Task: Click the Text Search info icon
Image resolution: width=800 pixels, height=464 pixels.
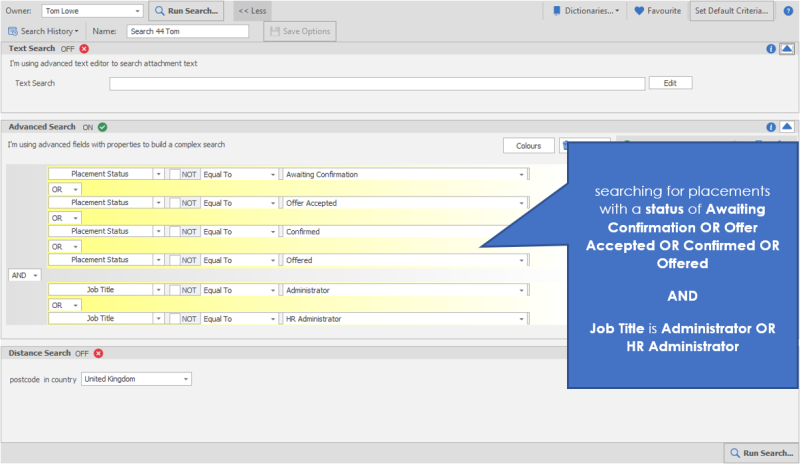Action: coord(771,48)
